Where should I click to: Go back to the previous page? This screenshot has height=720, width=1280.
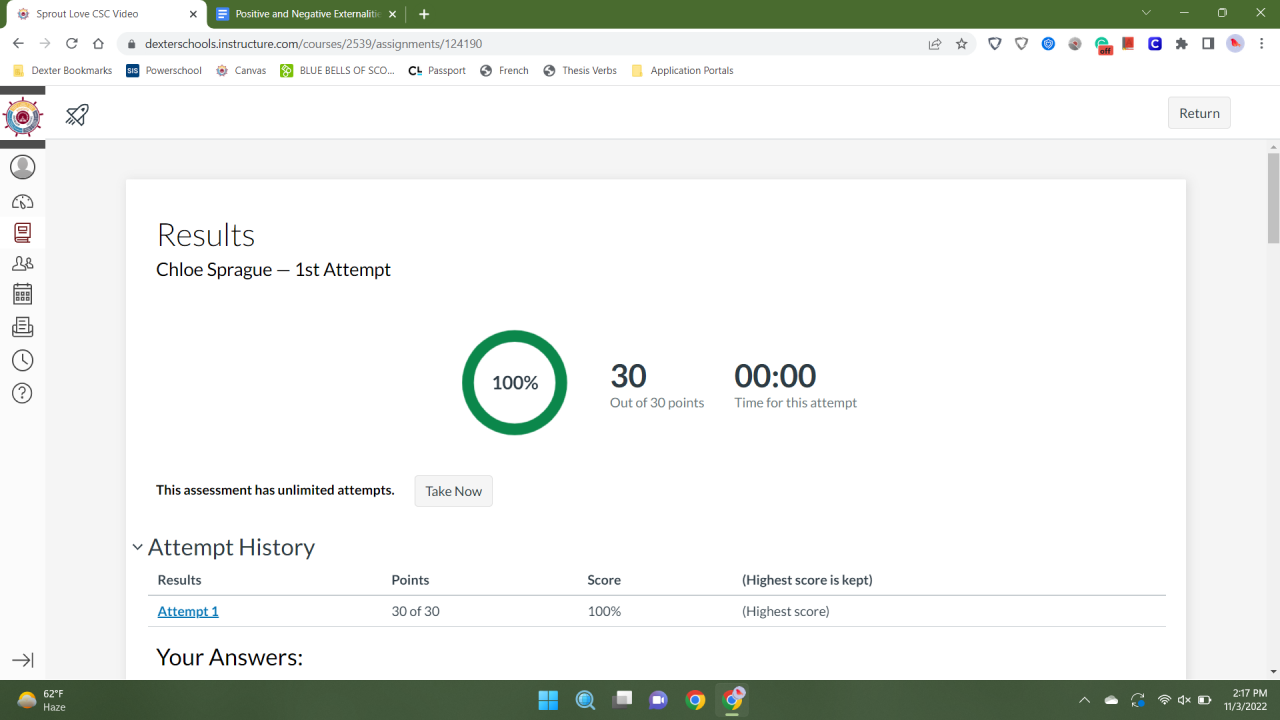click(x=18, y=44)
